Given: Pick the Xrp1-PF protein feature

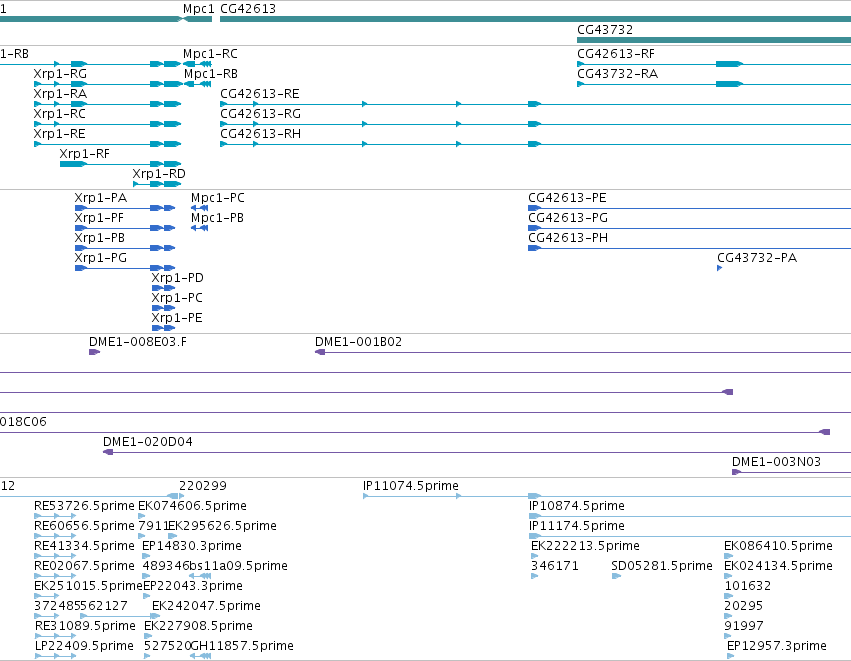Looking at the screenshot, I should (x=99, y=218).
